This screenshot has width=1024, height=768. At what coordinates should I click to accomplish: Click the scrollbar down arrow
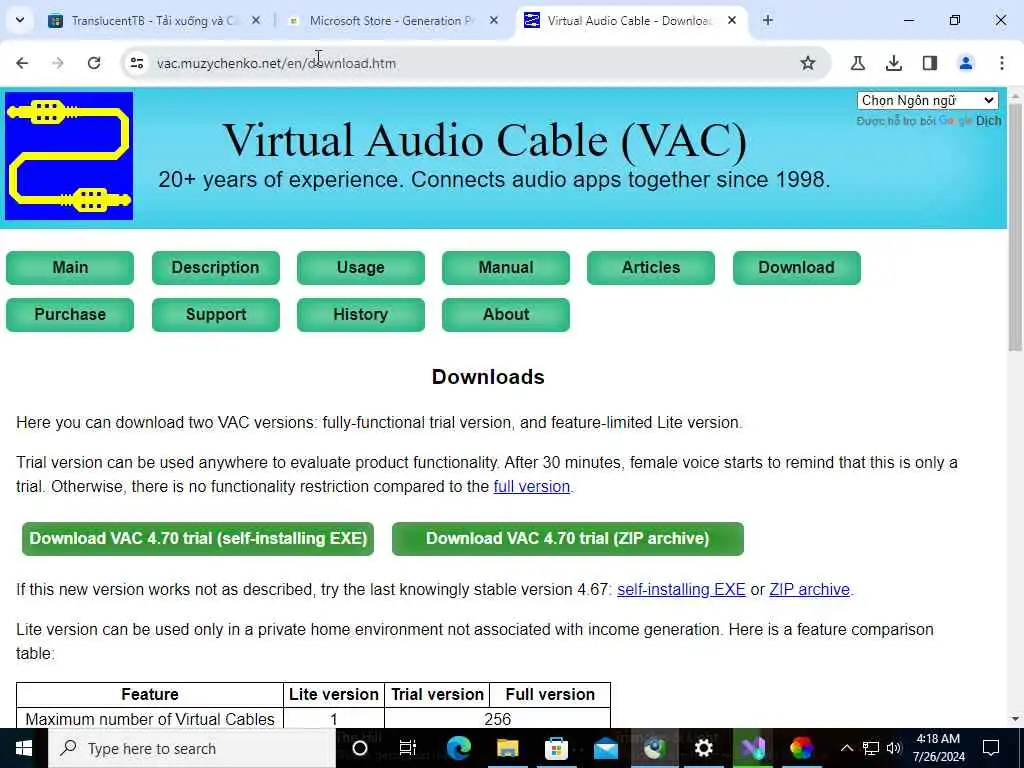[1016, 719]
